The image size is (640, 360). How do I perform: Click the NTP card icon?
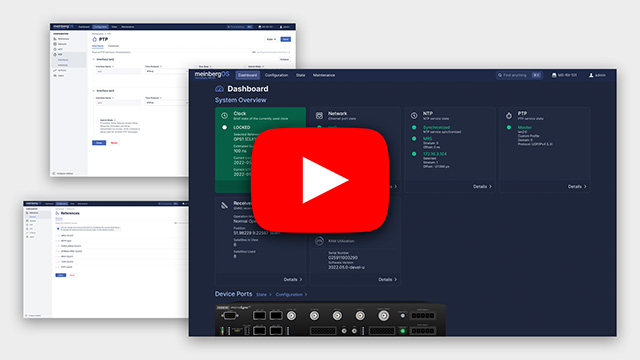point(414,116)
